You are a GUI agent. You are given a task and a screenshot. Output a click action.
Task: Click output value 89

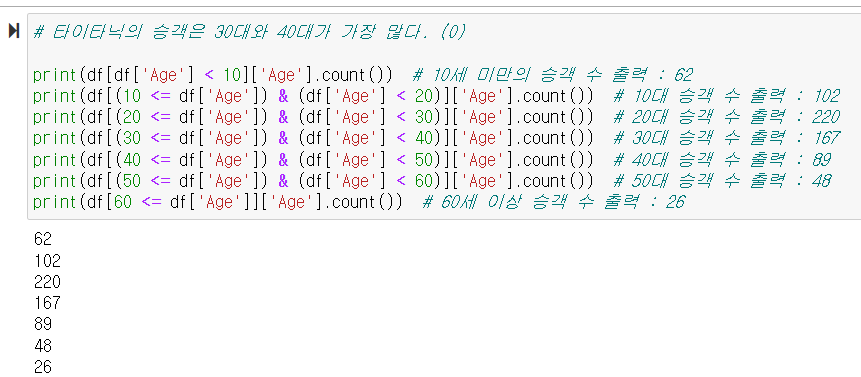click(x=42, y=324)
